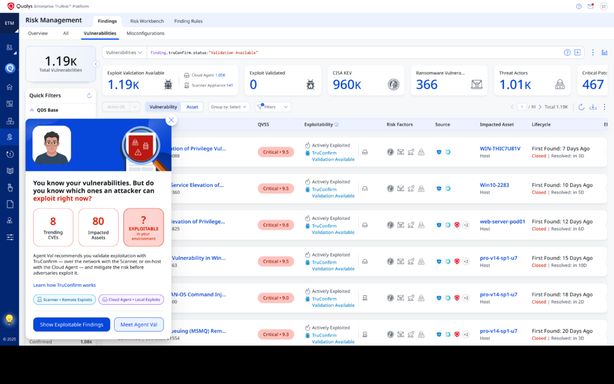Click the 366 Ransomware count
The image size is (614, 384).
point(426,85)
